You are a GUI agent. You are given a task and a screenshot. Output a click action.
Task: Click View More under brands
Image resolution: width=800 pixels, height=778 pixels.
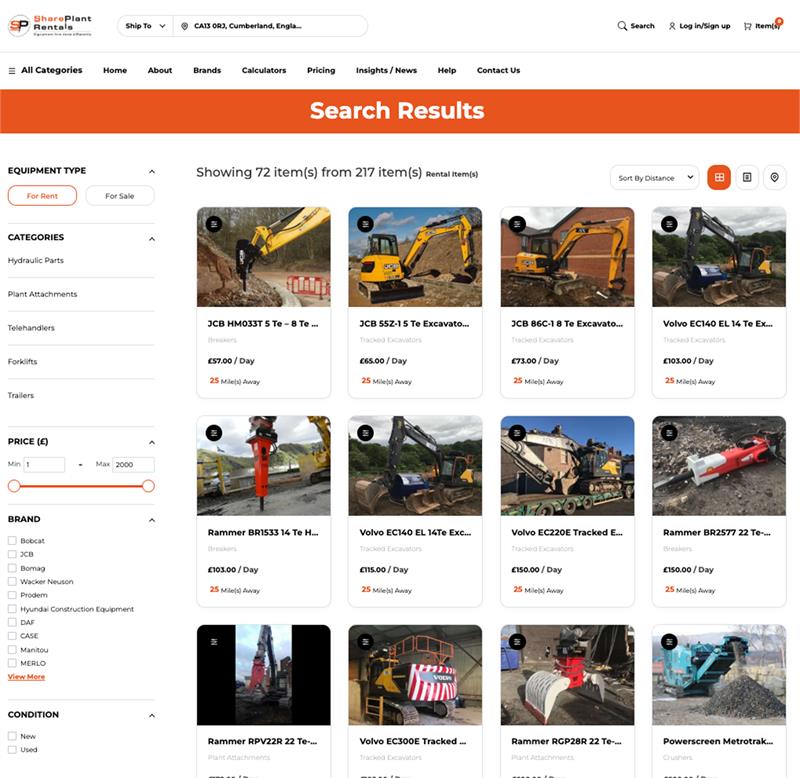pos(26,677)
